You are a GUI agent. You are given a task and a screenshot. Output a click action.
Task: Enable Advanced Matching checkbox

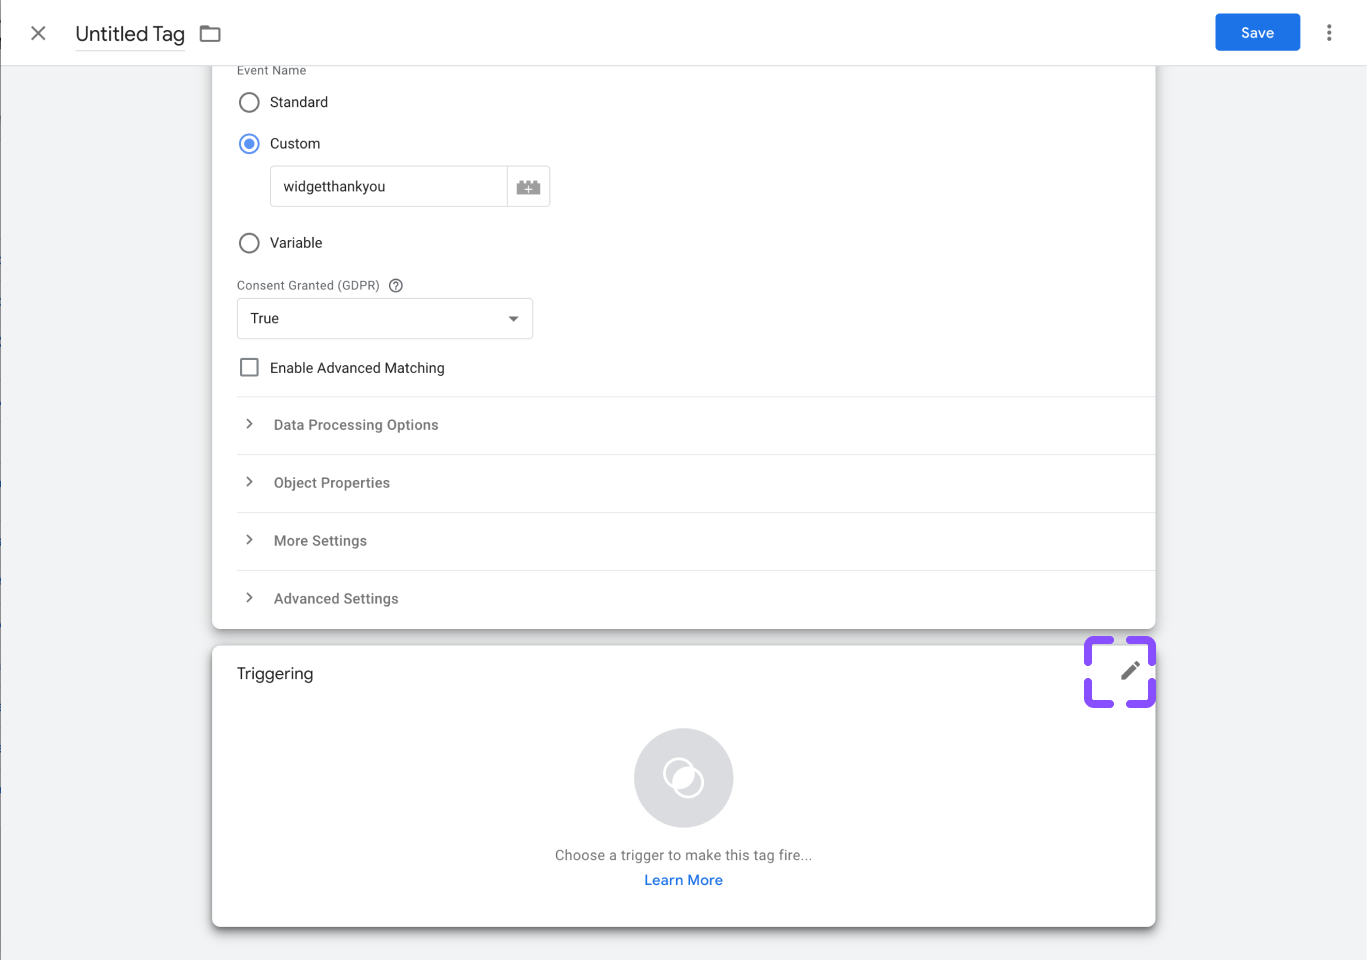[250, 368]
